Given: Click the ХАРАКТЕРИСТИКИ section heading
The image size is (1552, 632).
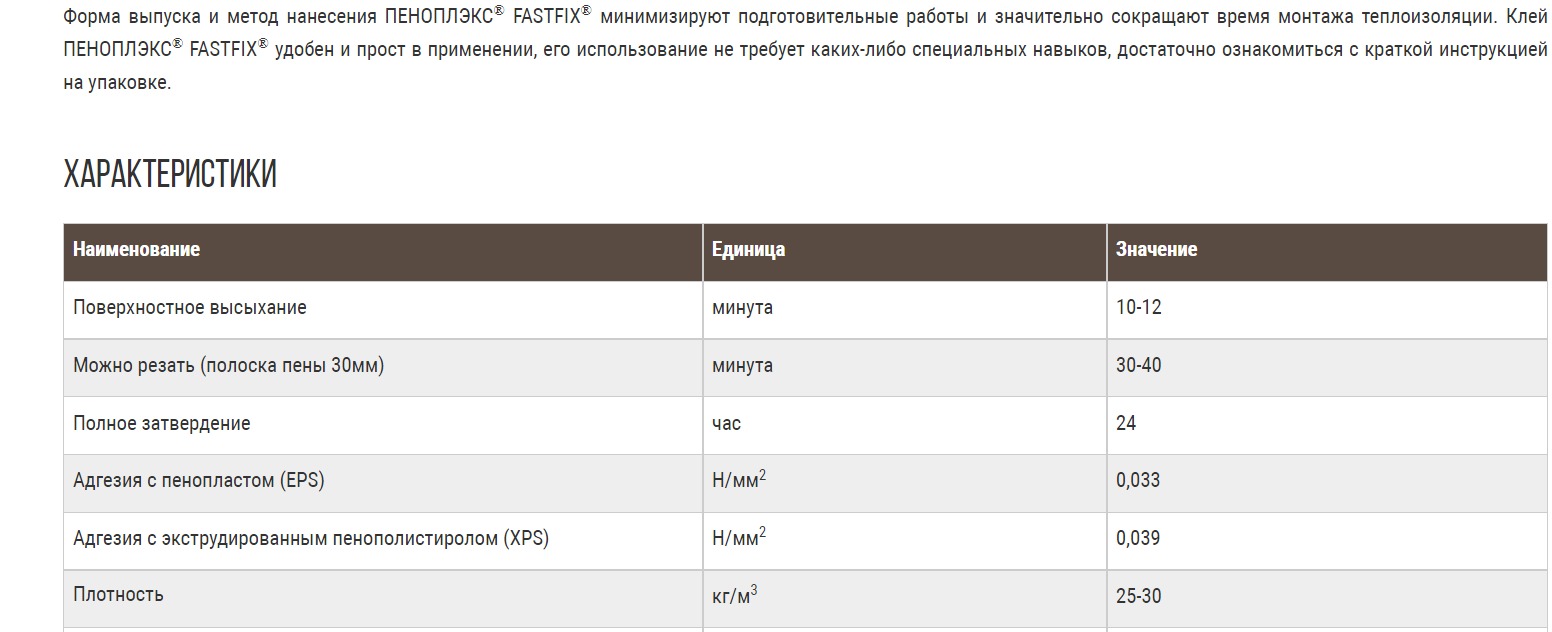Looking at the screenshot, I should pos(170,174).
